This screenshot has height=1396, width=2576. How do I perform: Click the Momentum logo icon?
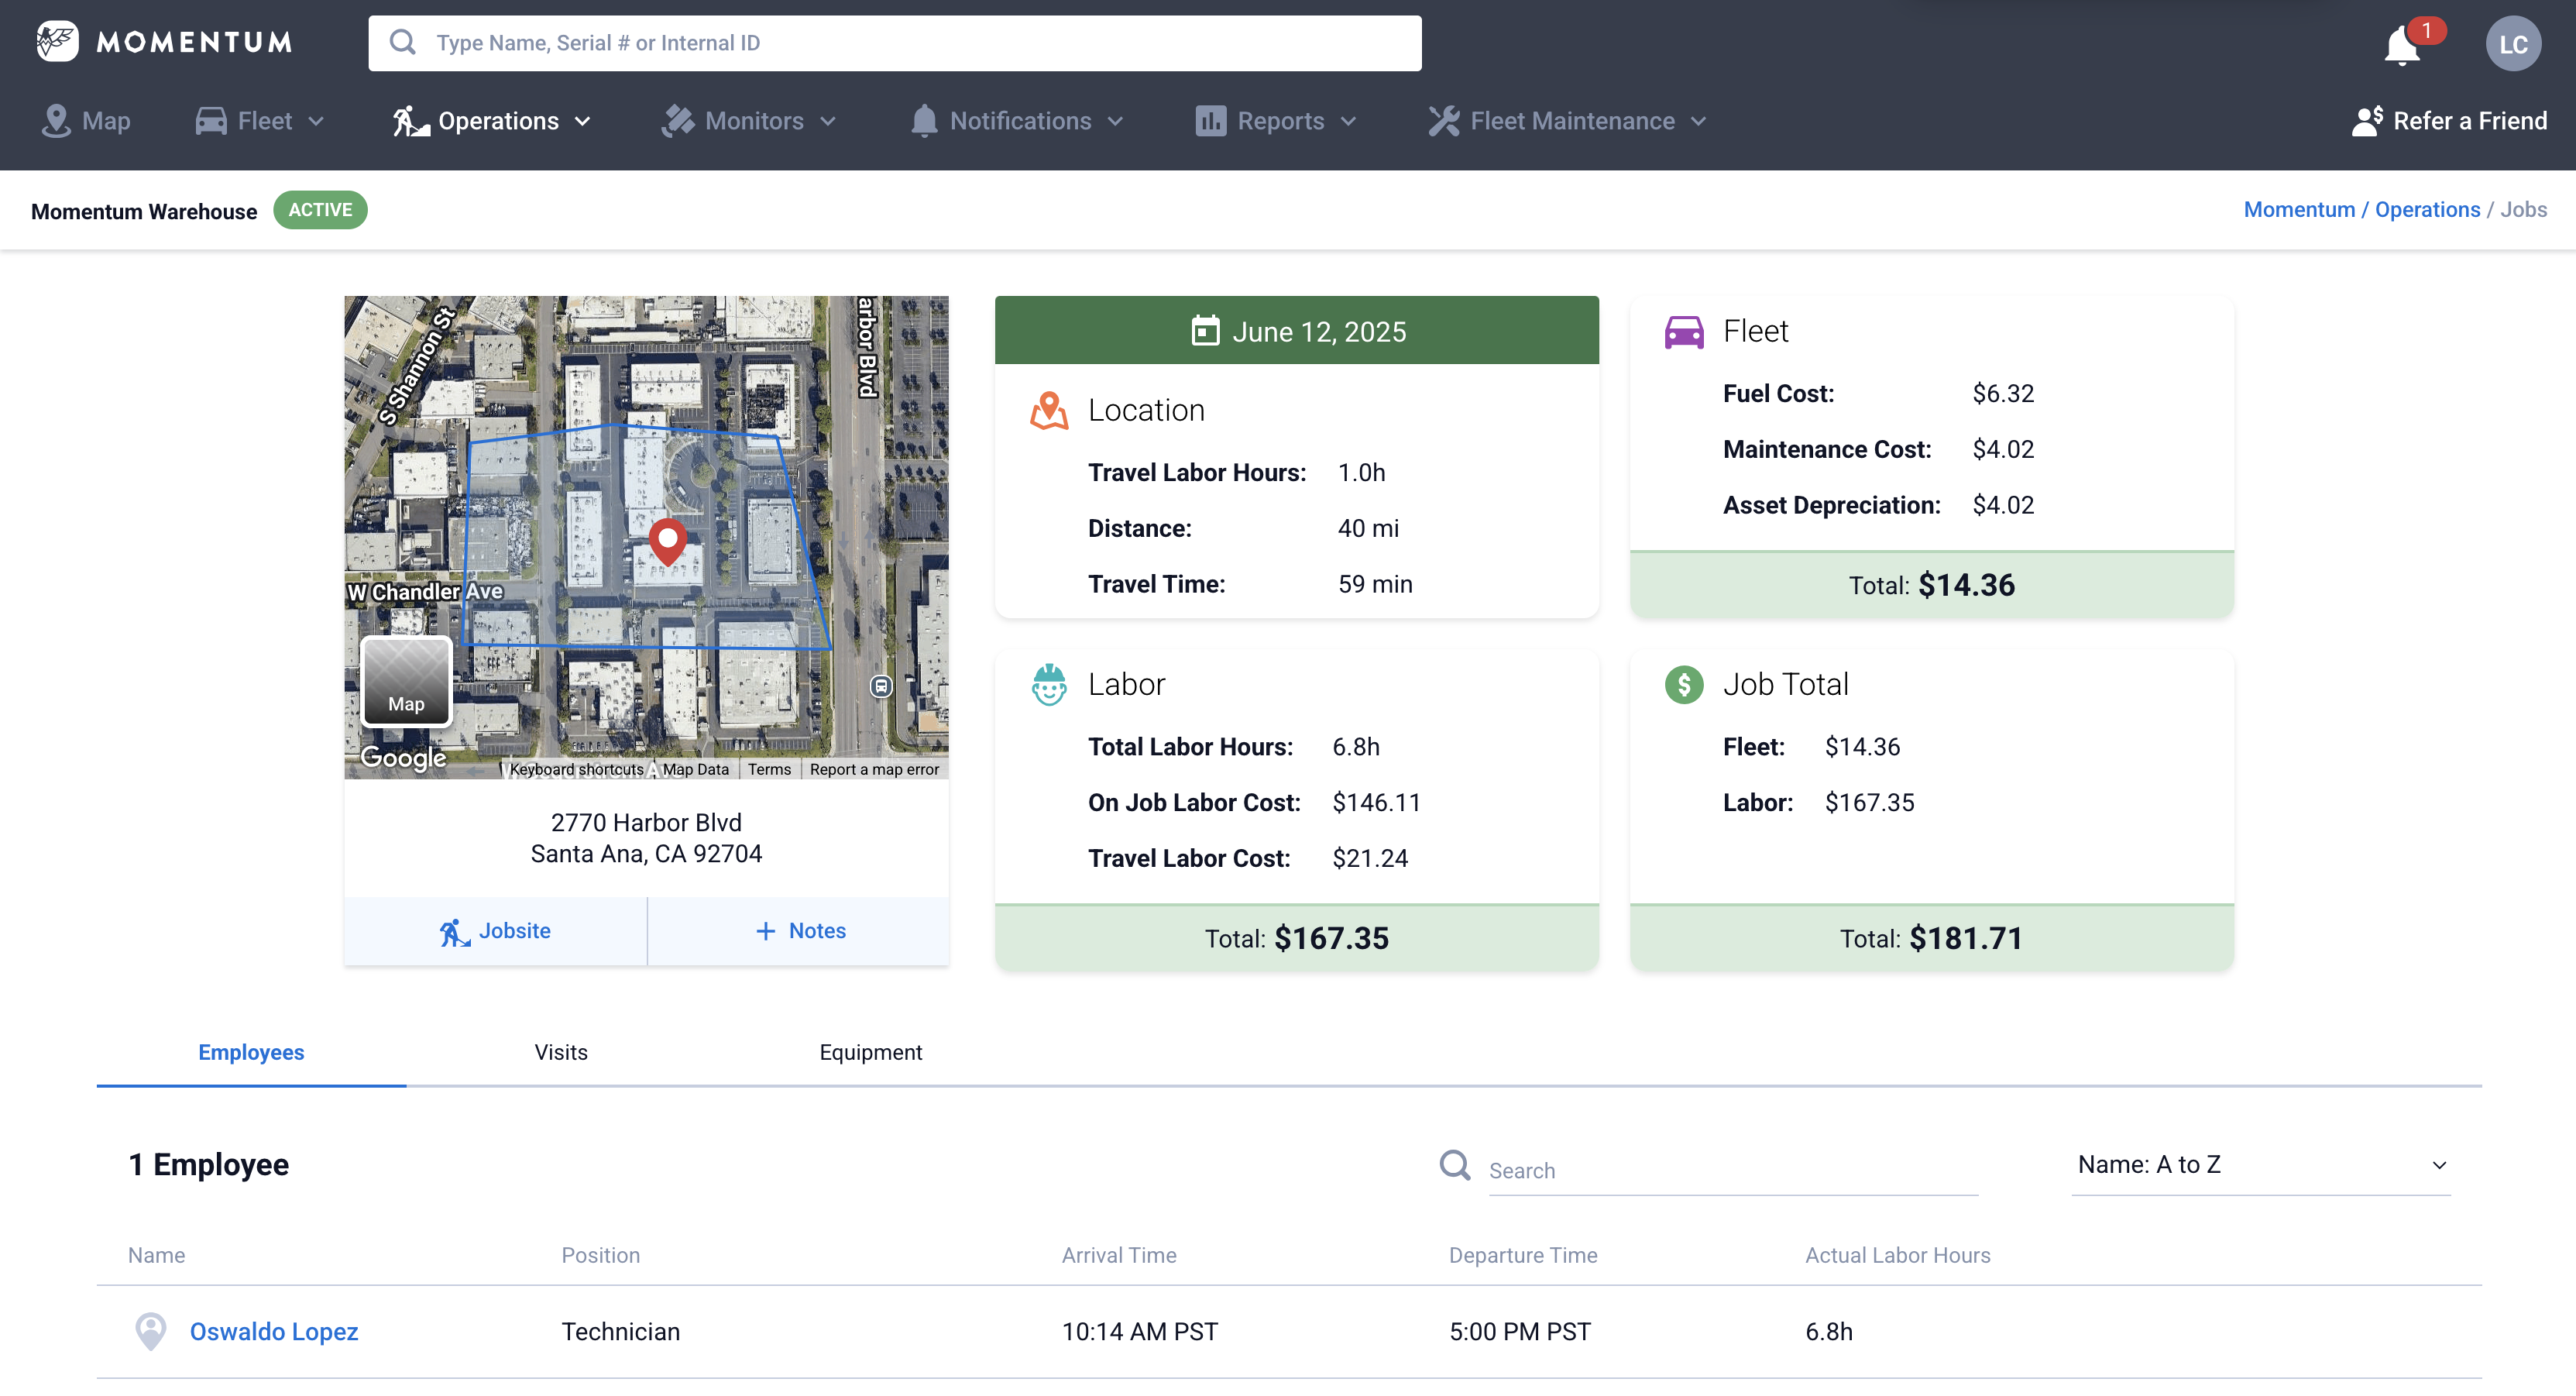point(57,41)
